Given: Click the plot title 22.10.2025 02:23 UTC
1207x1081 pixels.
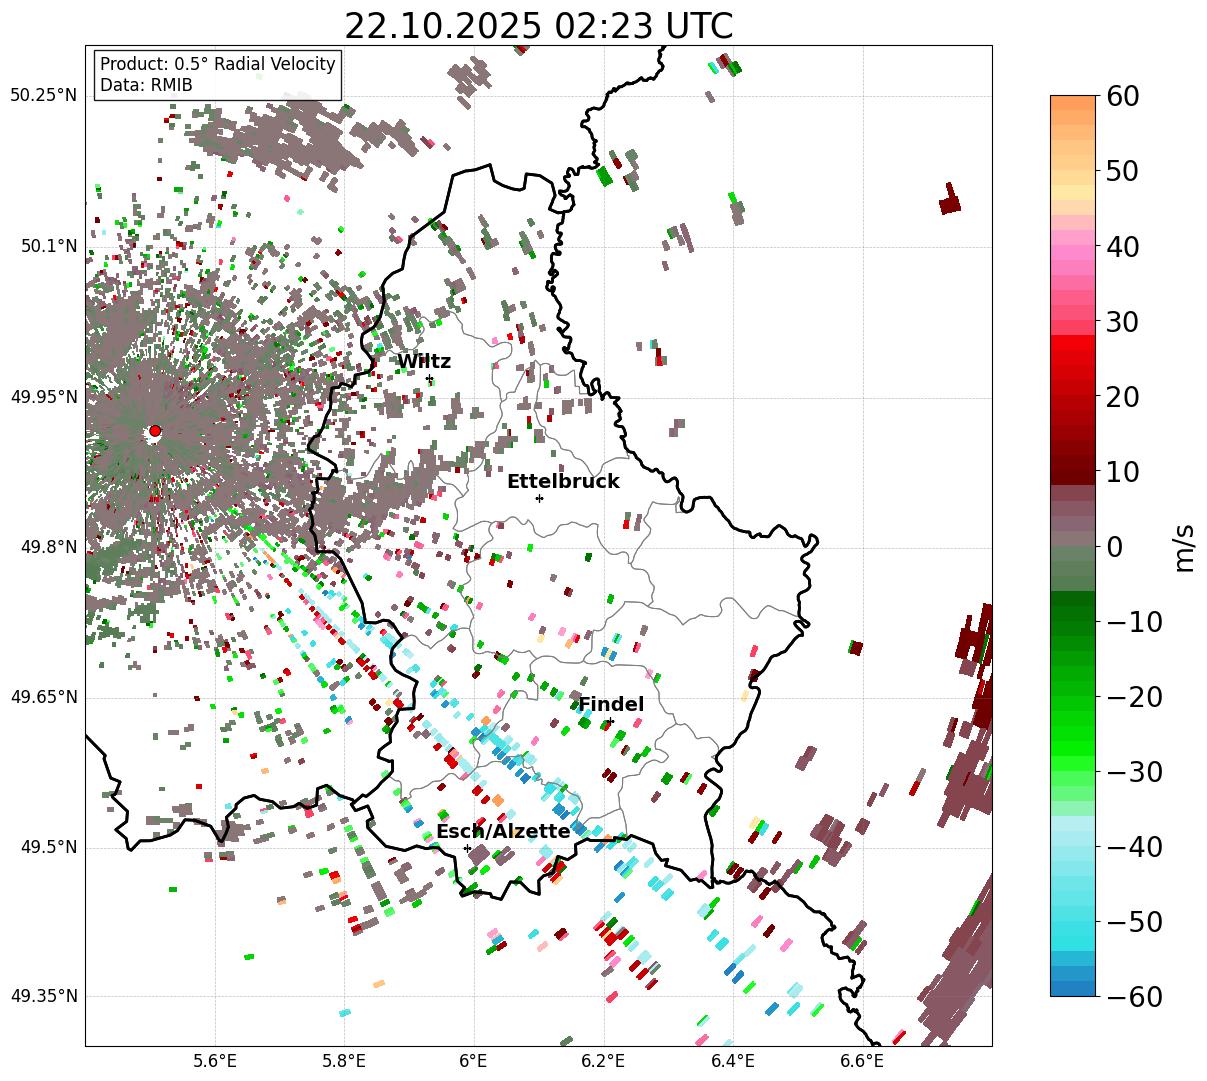Looking at the screenshot, I should point(538,26).
